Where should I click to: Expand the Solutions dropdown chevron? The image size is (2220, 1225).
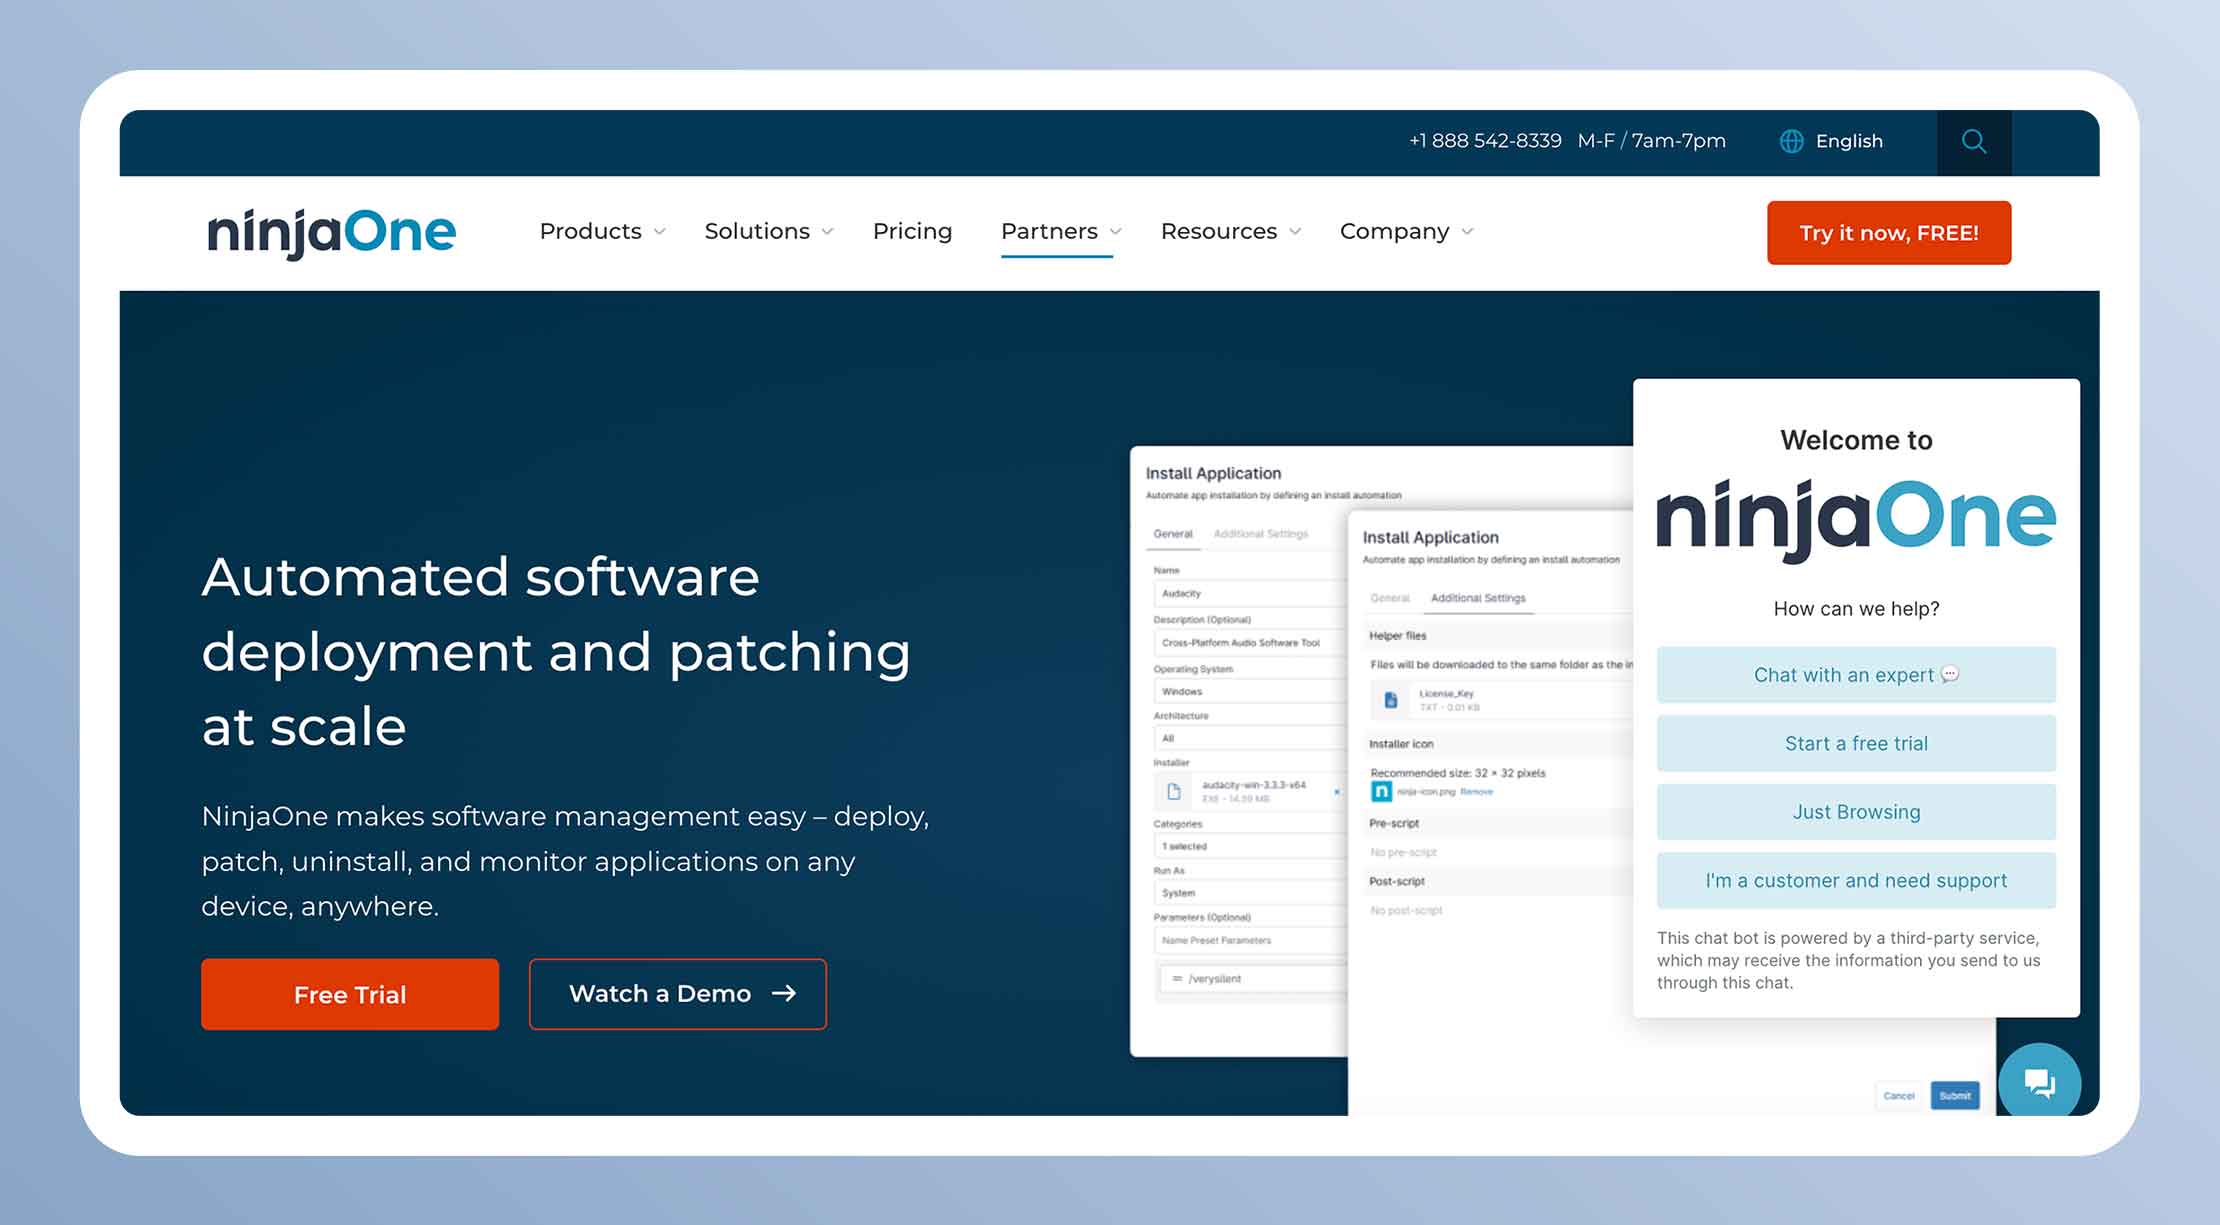(828, 232)
